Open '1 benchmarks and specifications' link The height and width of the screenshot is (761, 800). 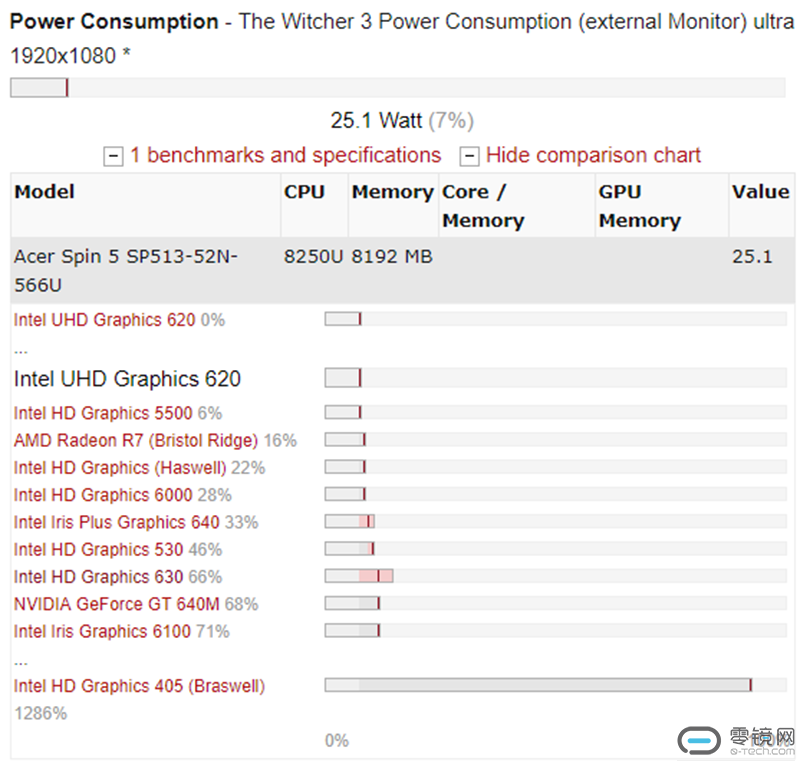pyautogui.click(x=286, y=155)
